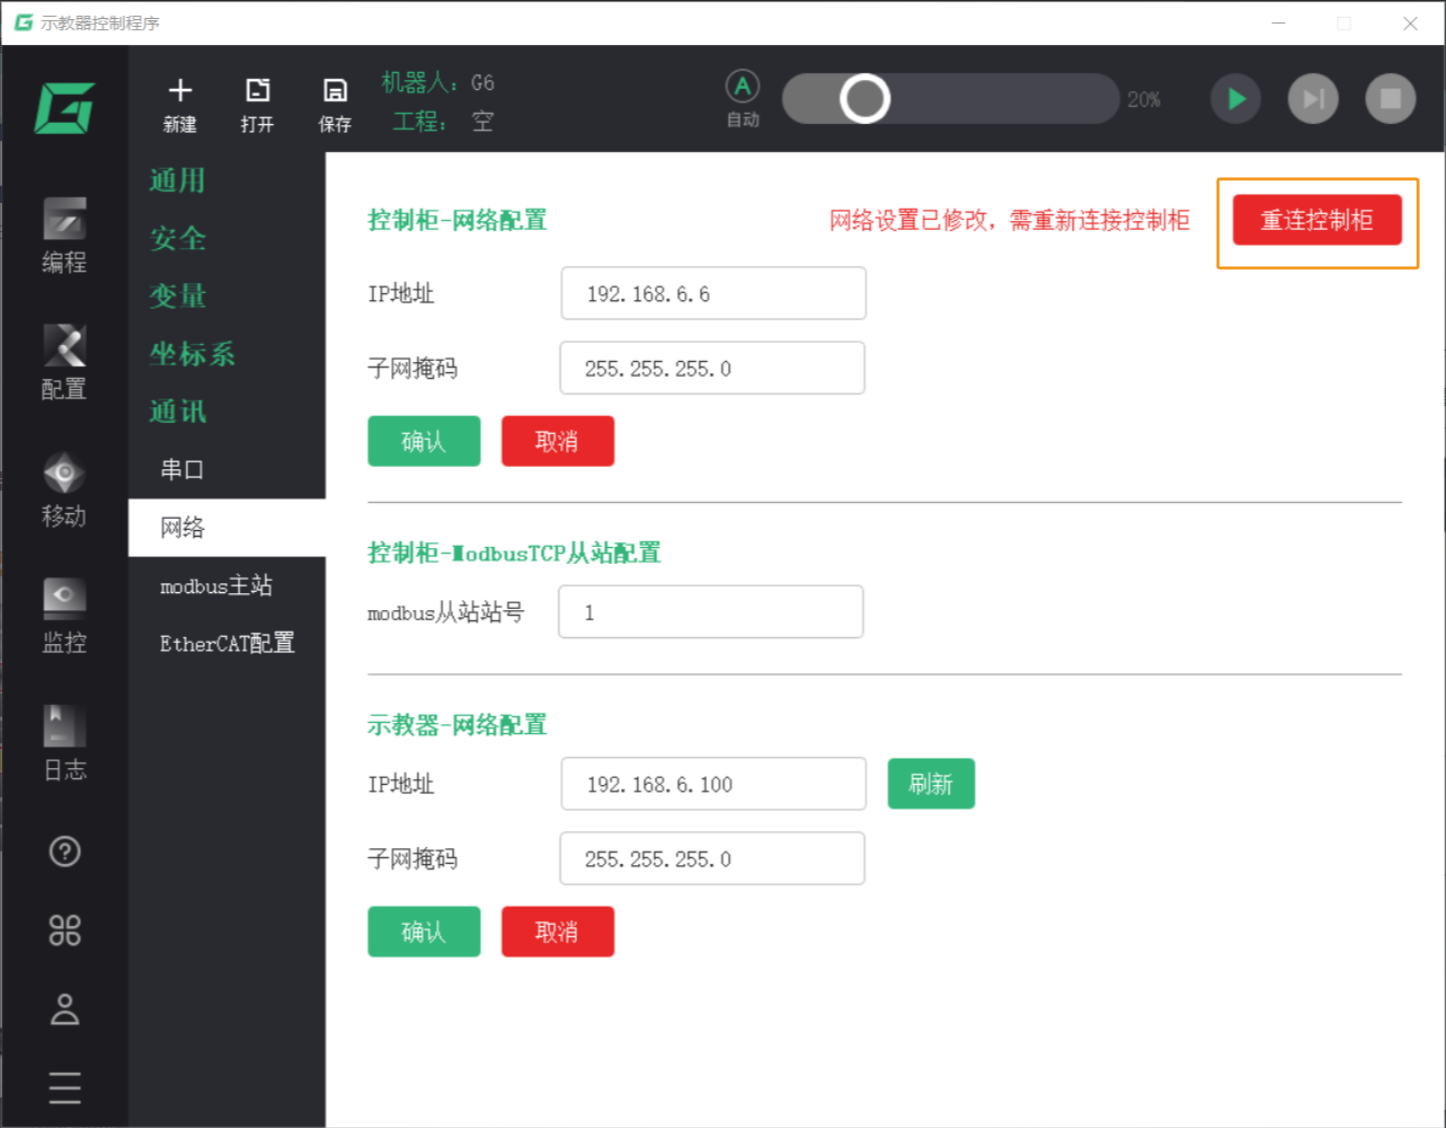Viewport: 1446px width, 1128px height.
Task: Minimize the 示教器控制程序 window
Action: 1278,23
